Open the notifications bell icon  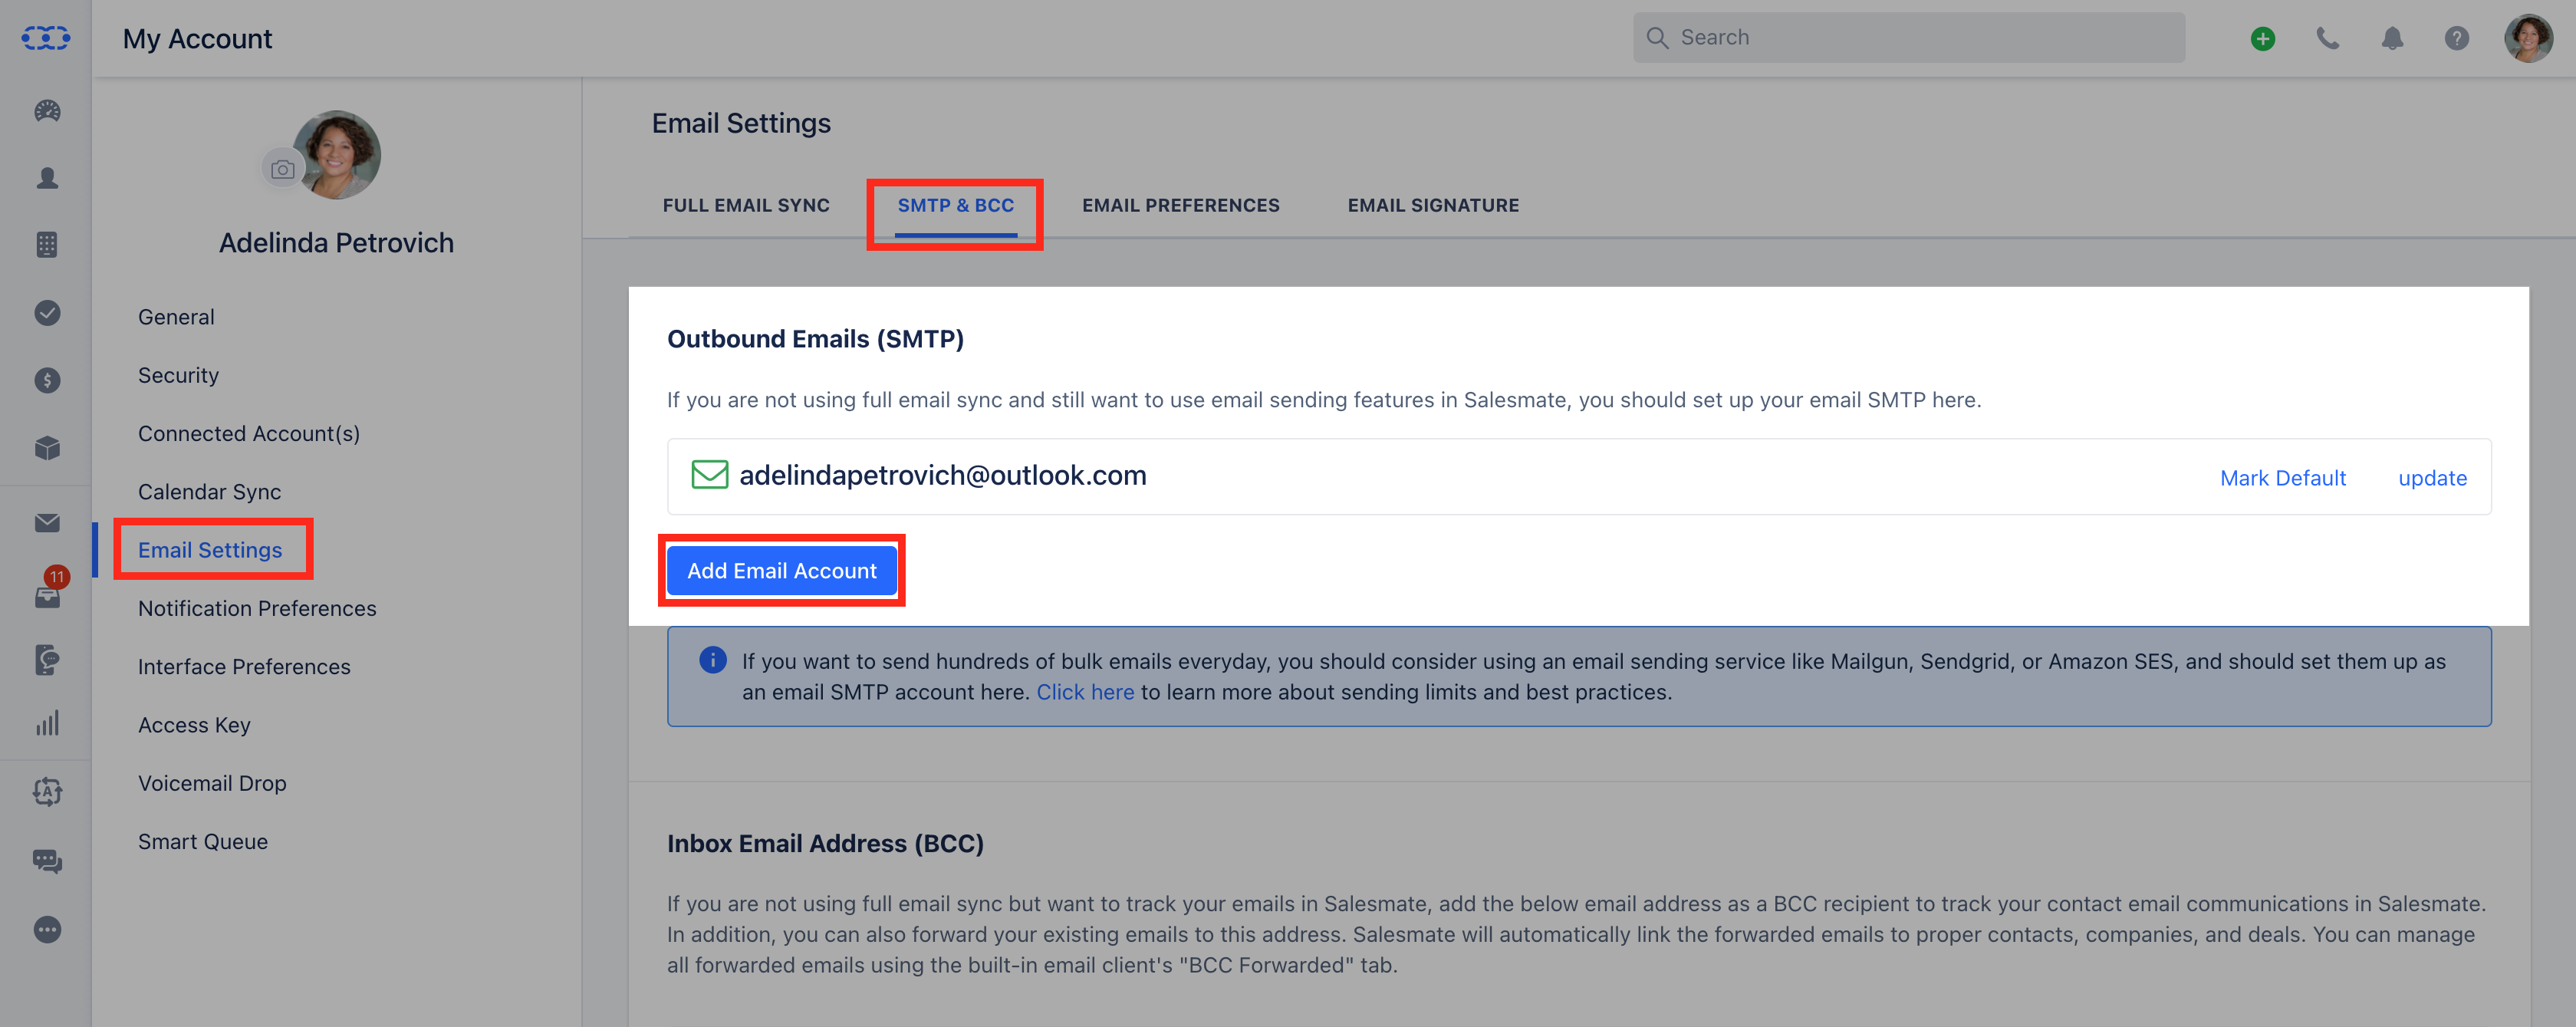2392,38
